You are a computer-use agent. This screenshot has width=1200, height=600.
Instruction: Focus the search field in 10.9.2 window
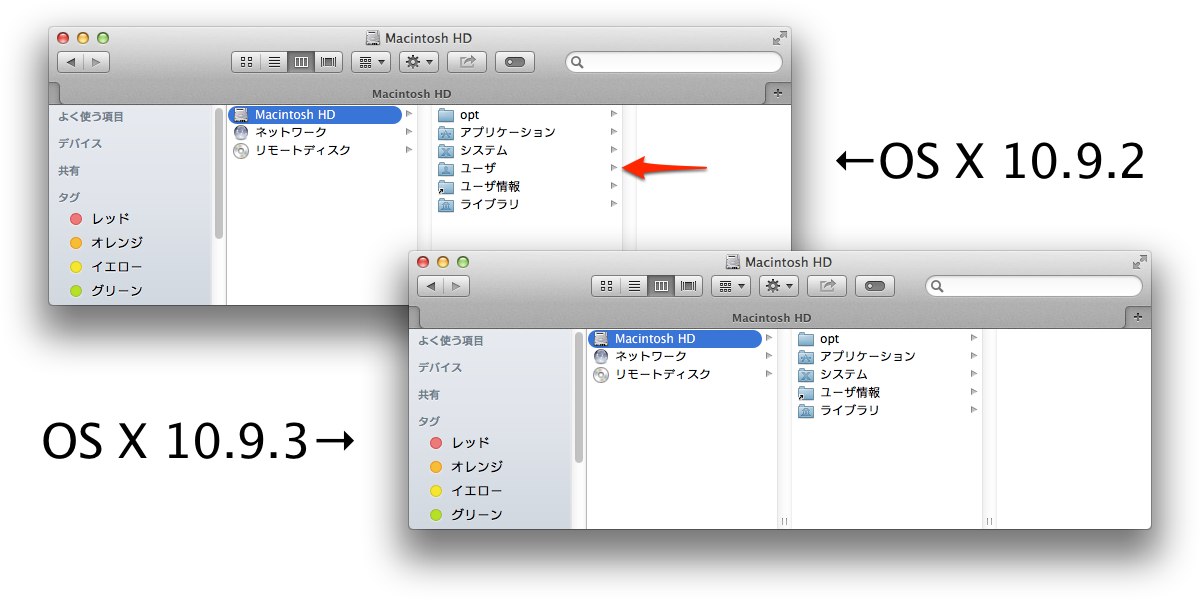tap(674, 62)
